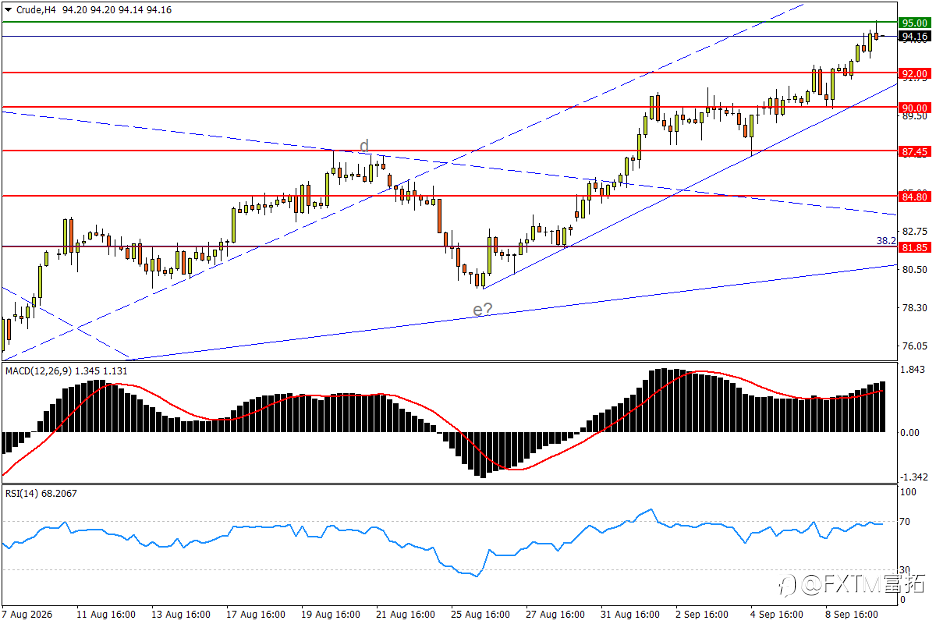Select the 81.85 support level label

click(915, 248)
